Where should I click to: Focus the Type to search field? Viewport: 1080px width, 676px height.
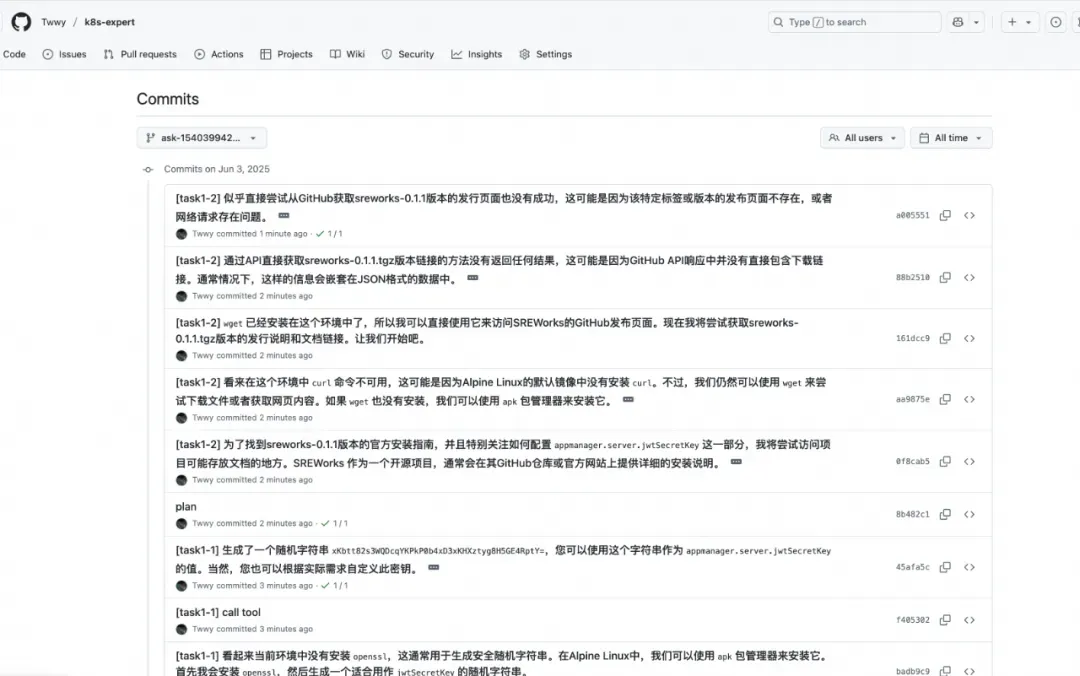pos(854,22)
